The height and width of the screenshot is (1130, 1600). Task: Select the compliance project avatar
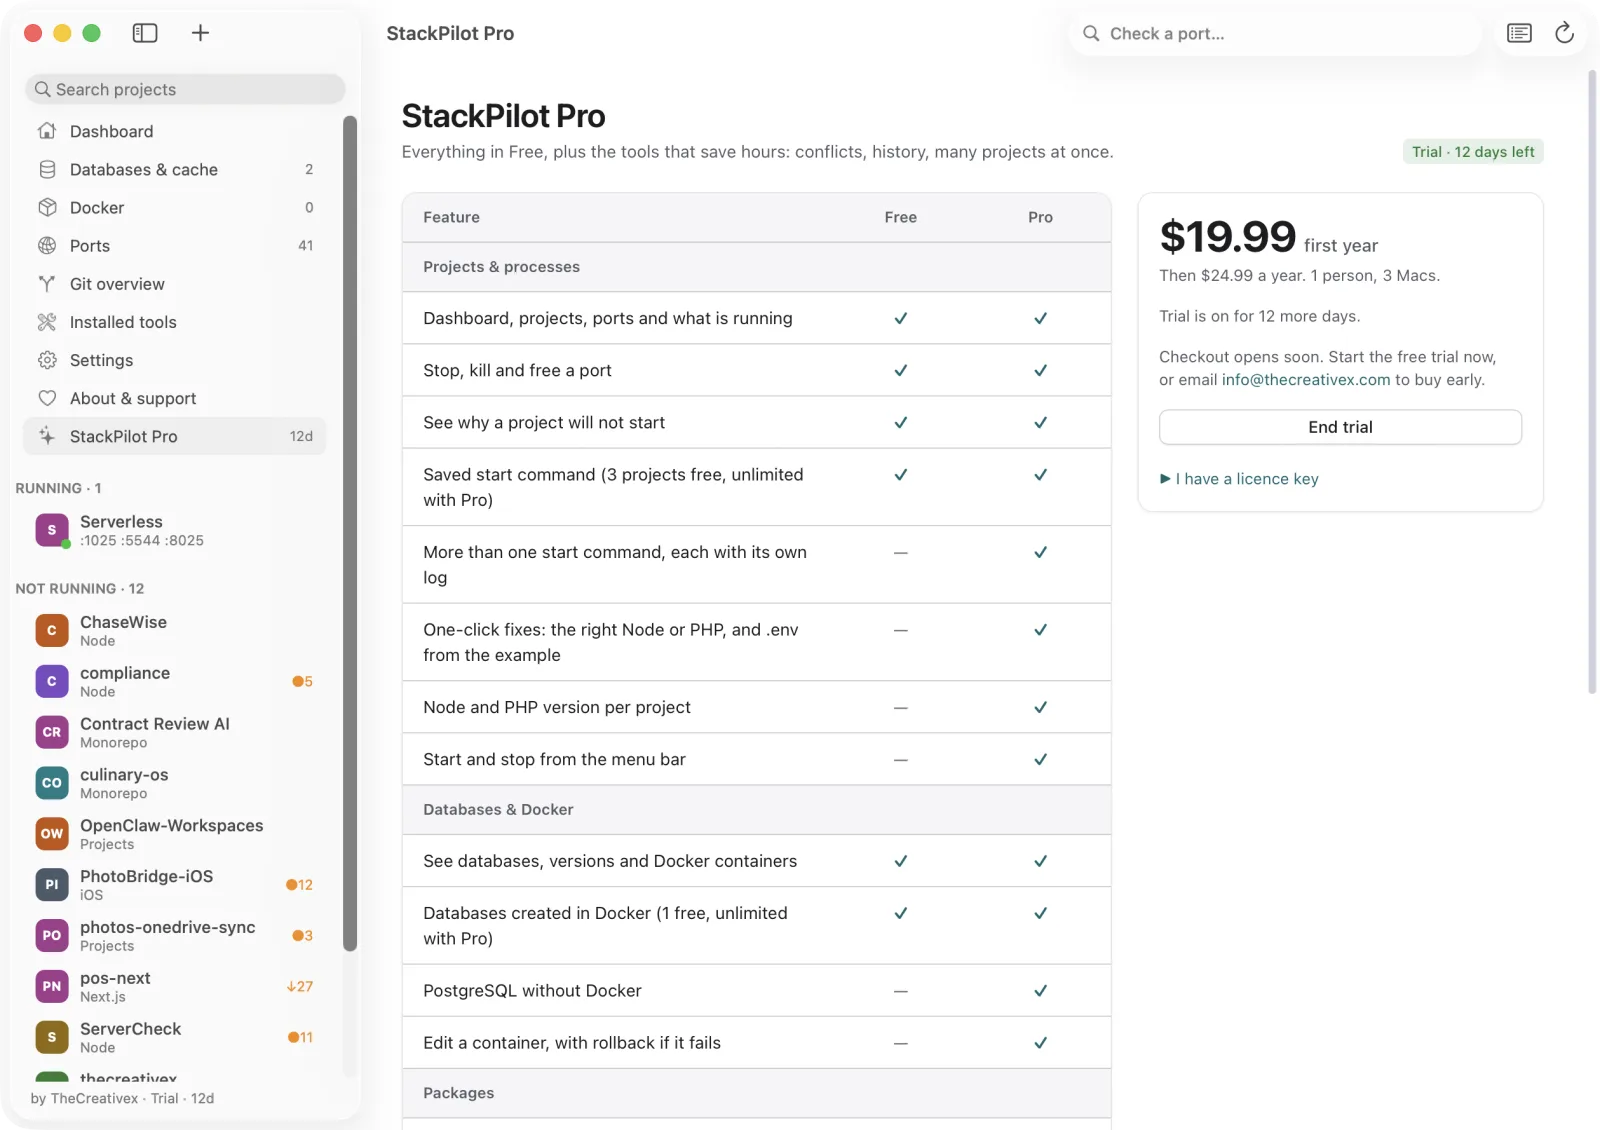click(x=52, y=681)
